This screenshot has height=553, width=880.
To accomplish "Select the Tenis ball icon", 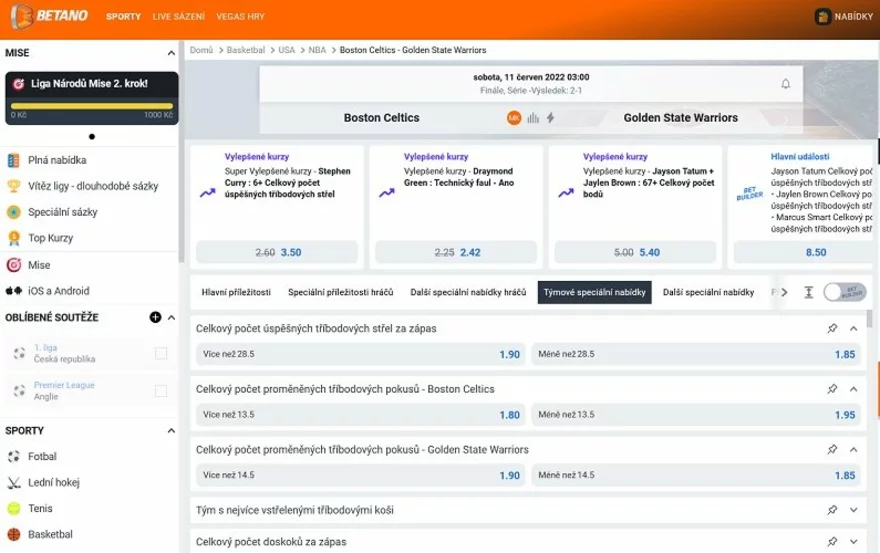I will (13, 509).
